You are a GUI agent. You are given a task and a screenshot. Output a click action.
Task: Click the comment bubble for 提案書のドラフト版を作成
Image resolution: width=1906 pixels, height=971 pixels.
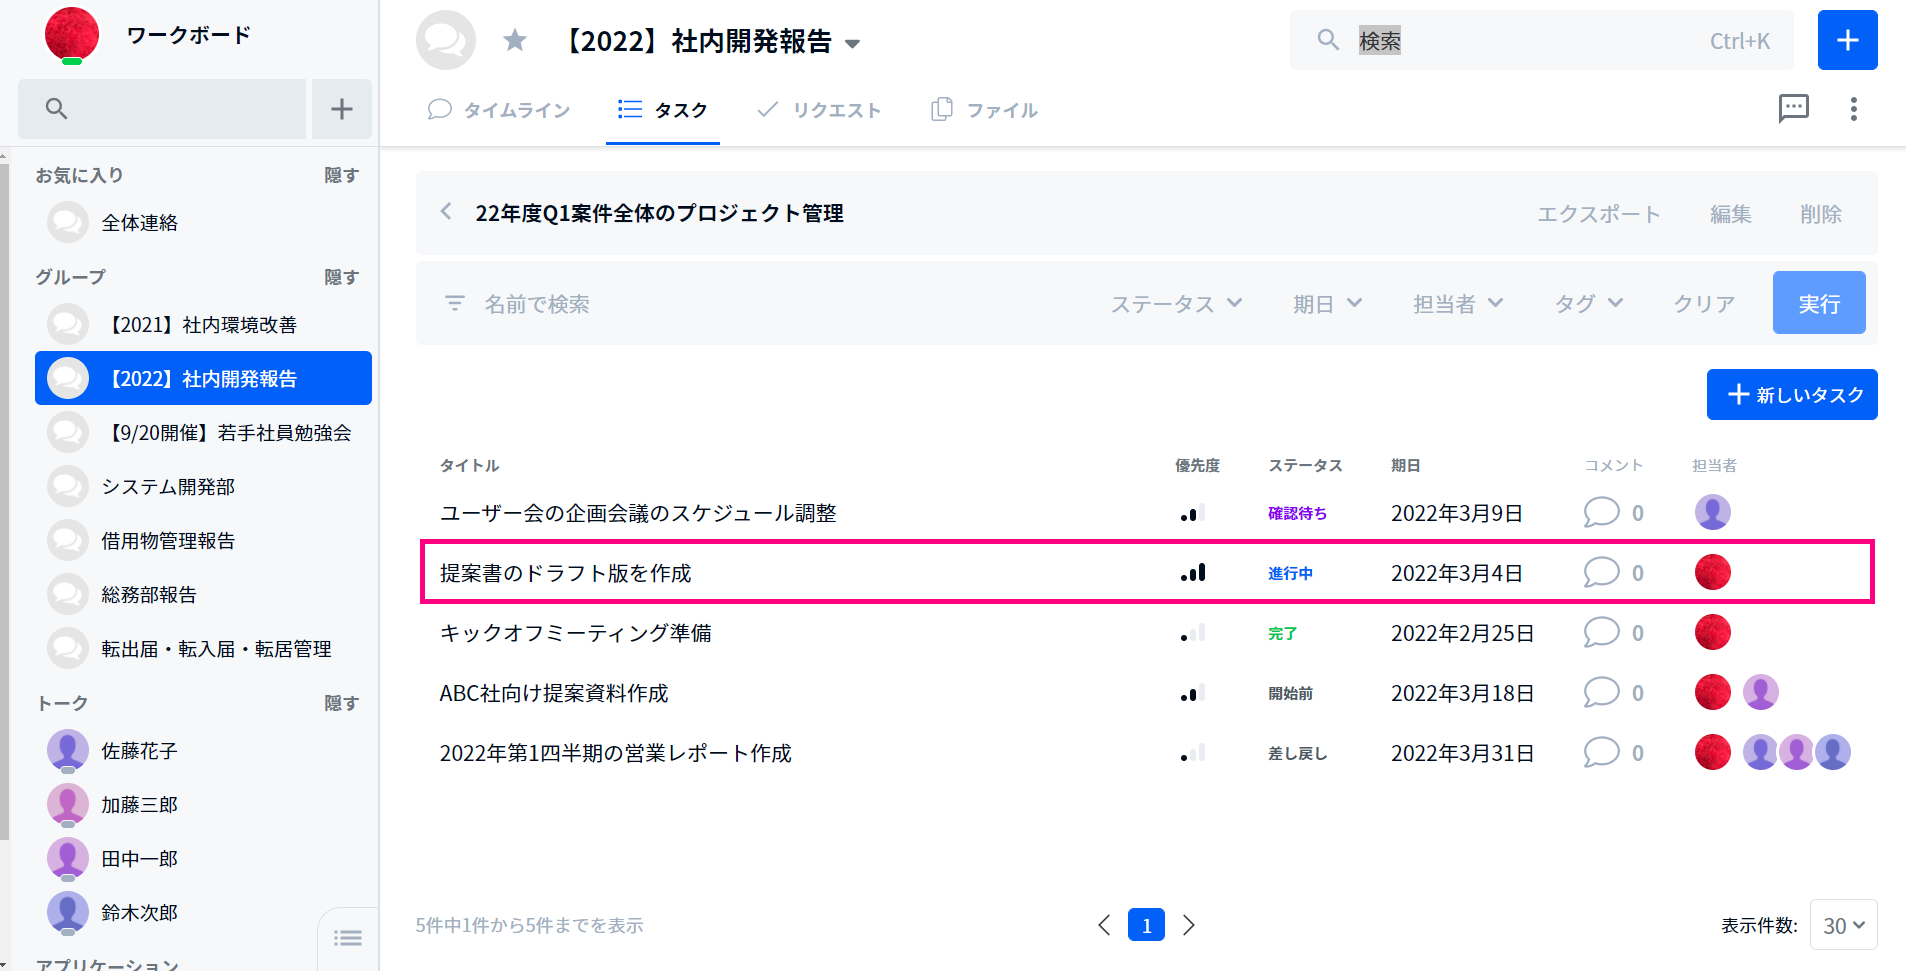tap(1601, 572)
